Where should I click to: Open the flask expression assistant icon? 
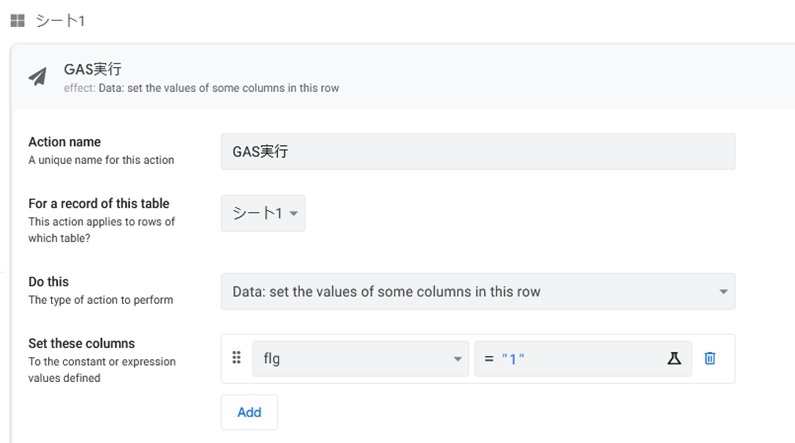click(673, 358)
